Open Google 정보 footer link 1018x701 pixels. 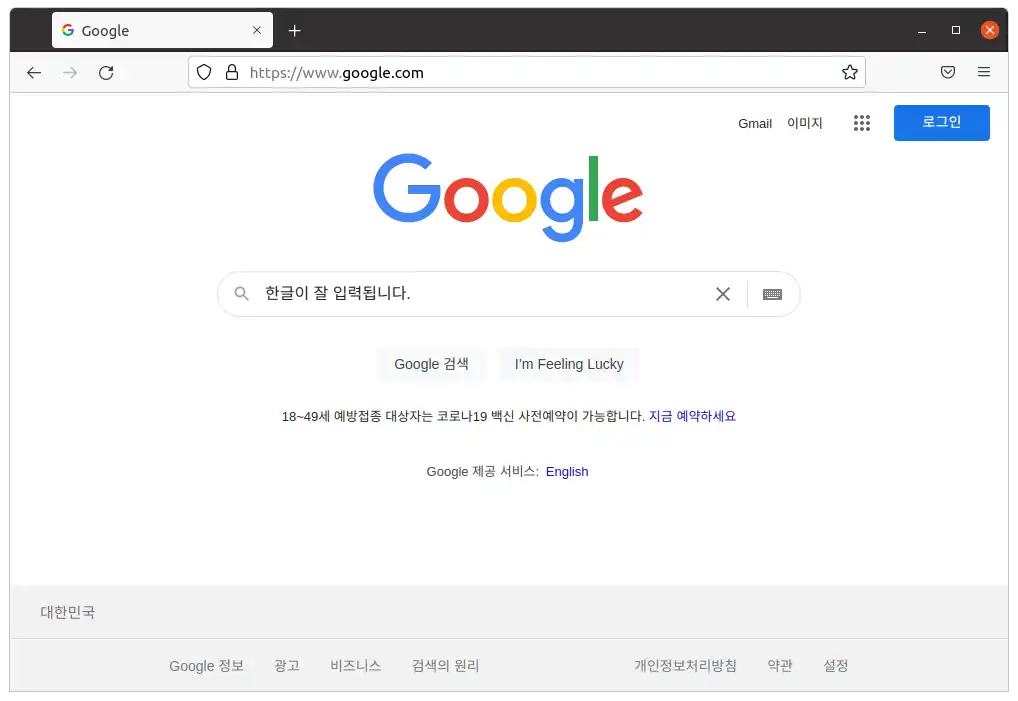[x=206, y=666]
